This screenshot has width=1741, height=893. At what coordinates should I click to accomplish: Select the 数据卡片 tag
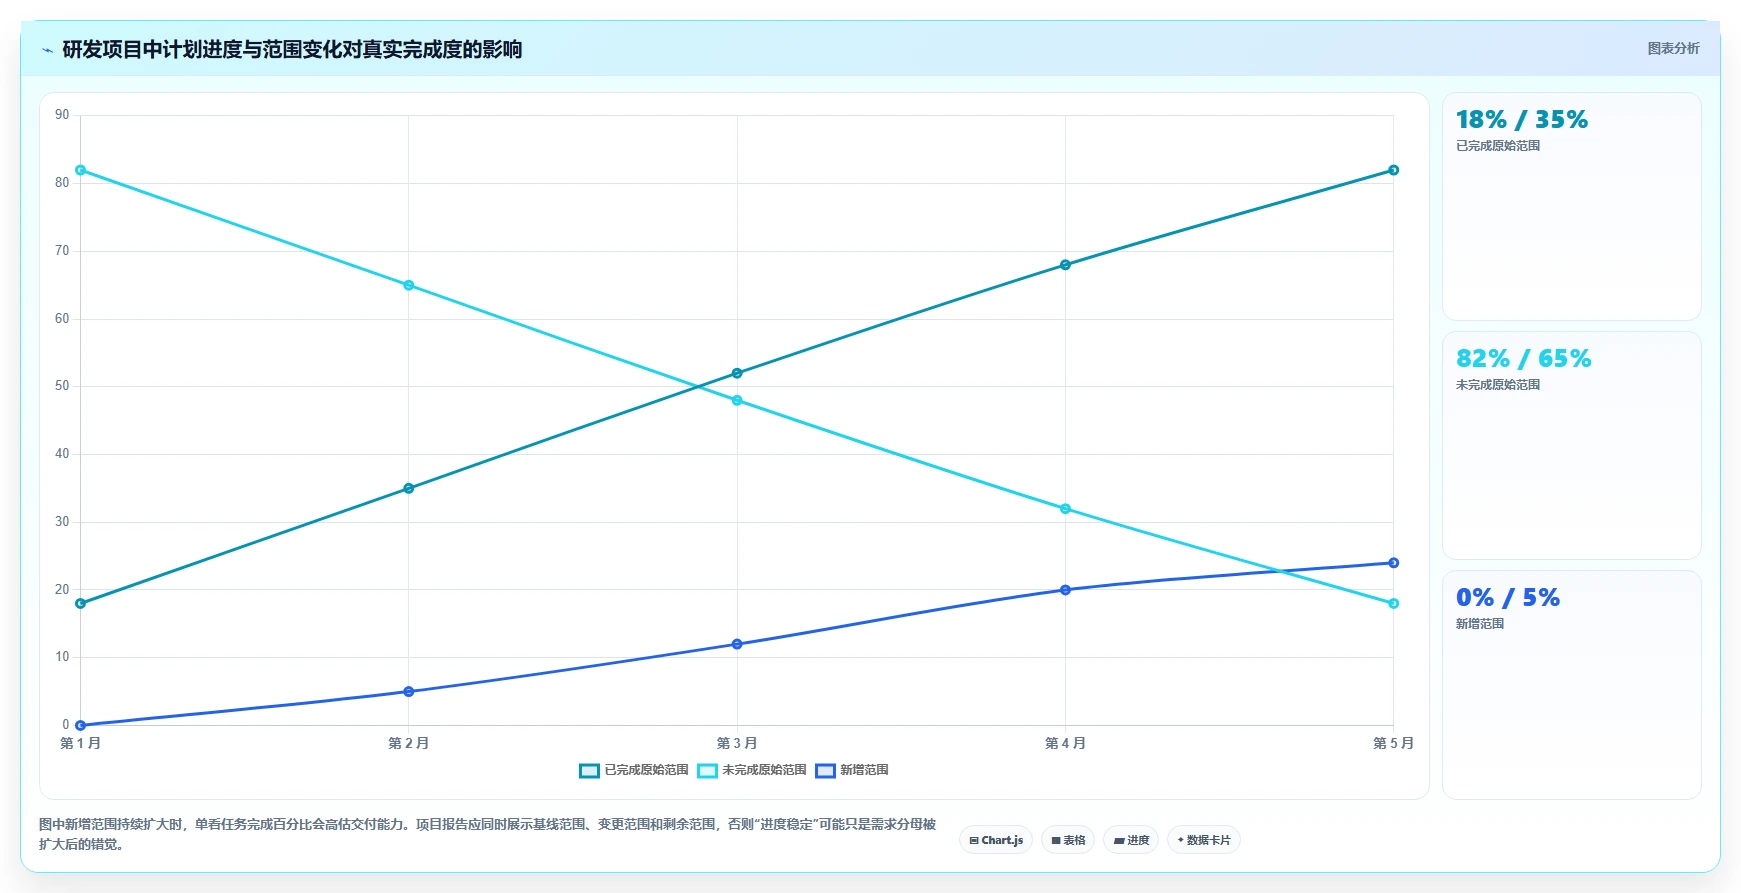tap(1204, 840)
